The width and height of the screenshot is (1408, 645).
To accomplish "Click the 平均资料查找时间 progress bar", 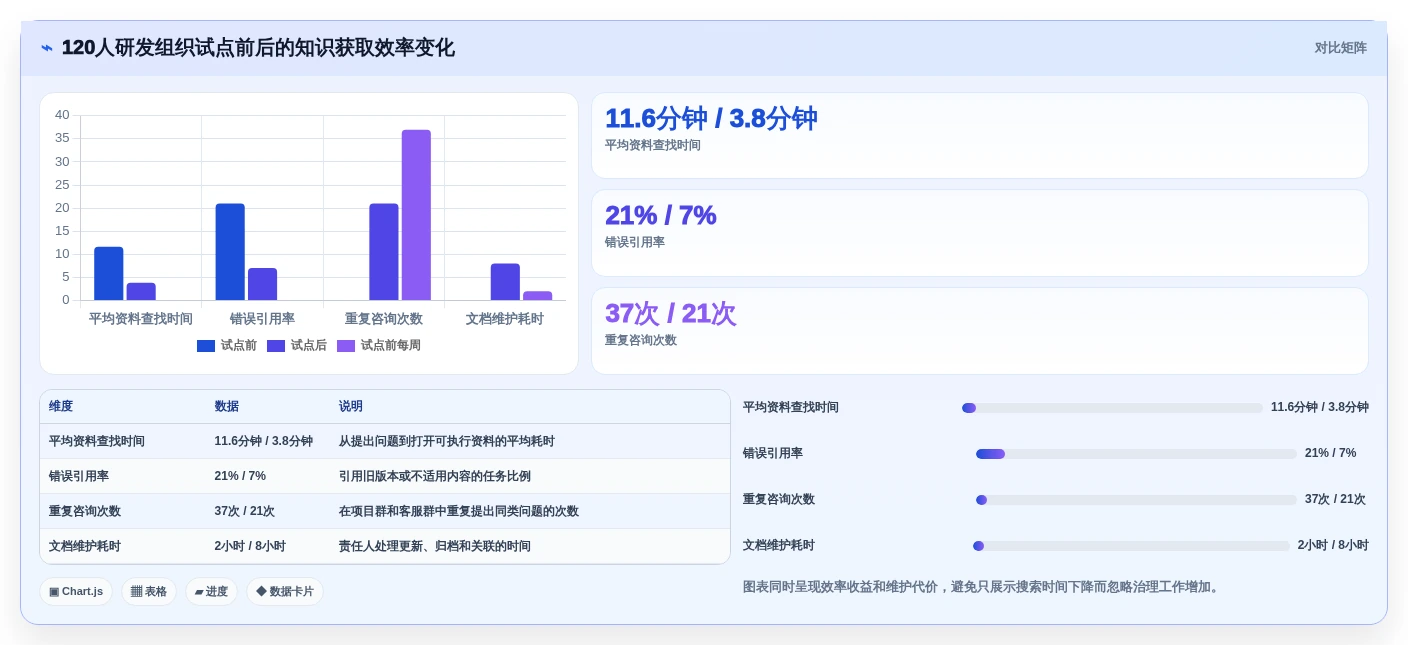I will click(1112, 408).
